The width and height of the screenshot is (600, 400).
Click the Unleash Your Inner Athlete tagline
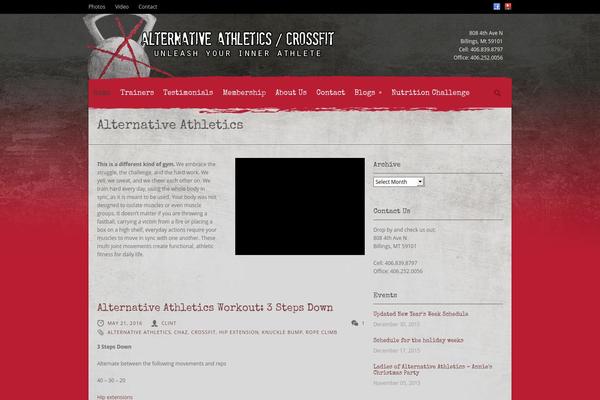[237, 53]
